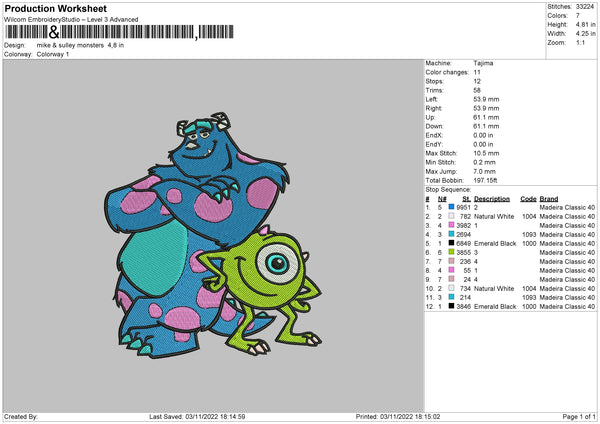The image size is (600, 424).
Task: Click the barcode under the worksheet title
Action: 119,32
